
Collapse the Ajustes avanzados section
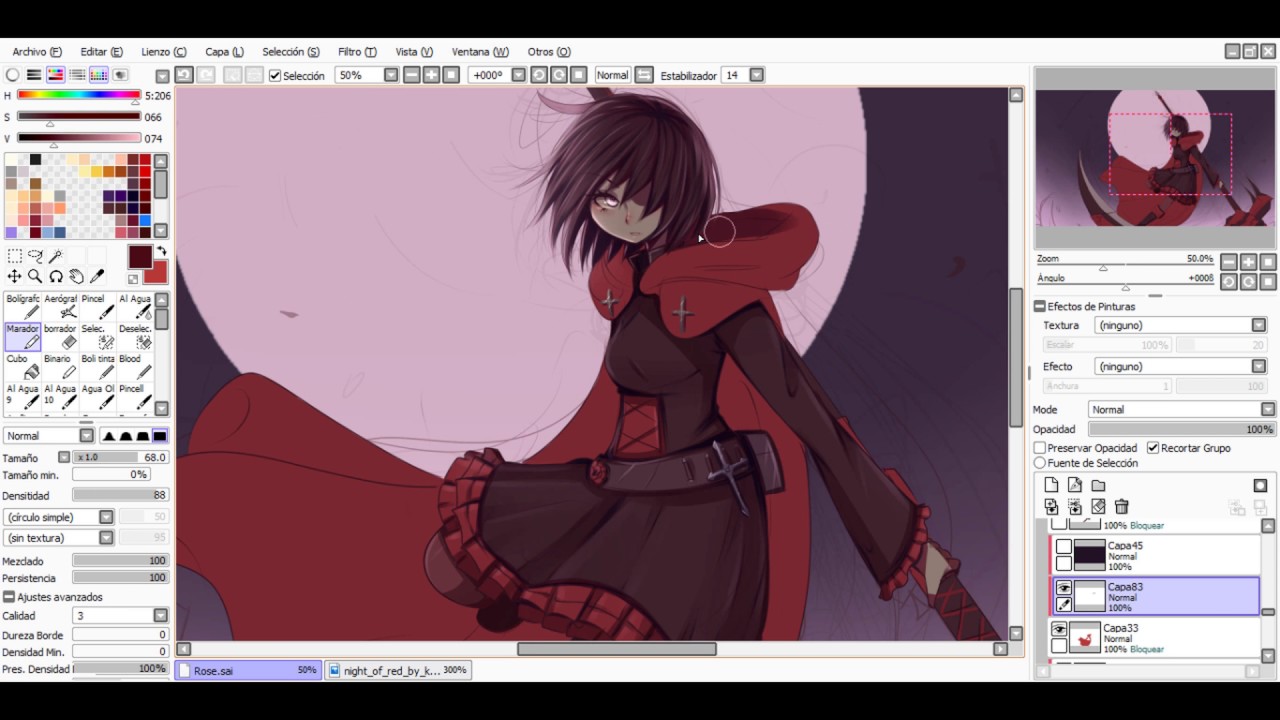[x=9, y=597]
